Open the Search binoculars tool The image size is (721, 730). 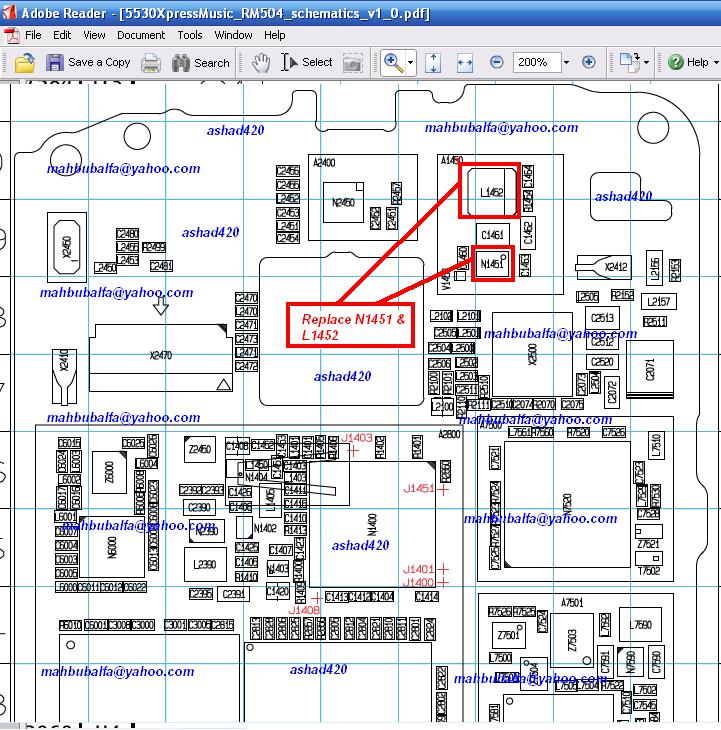pos(200,63)
